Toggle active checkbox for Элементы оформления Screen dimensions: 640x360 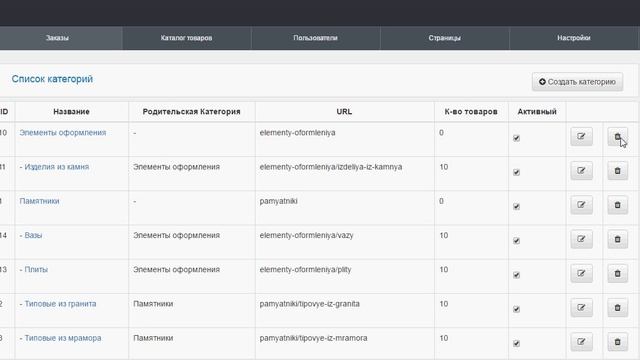[516, 138]
